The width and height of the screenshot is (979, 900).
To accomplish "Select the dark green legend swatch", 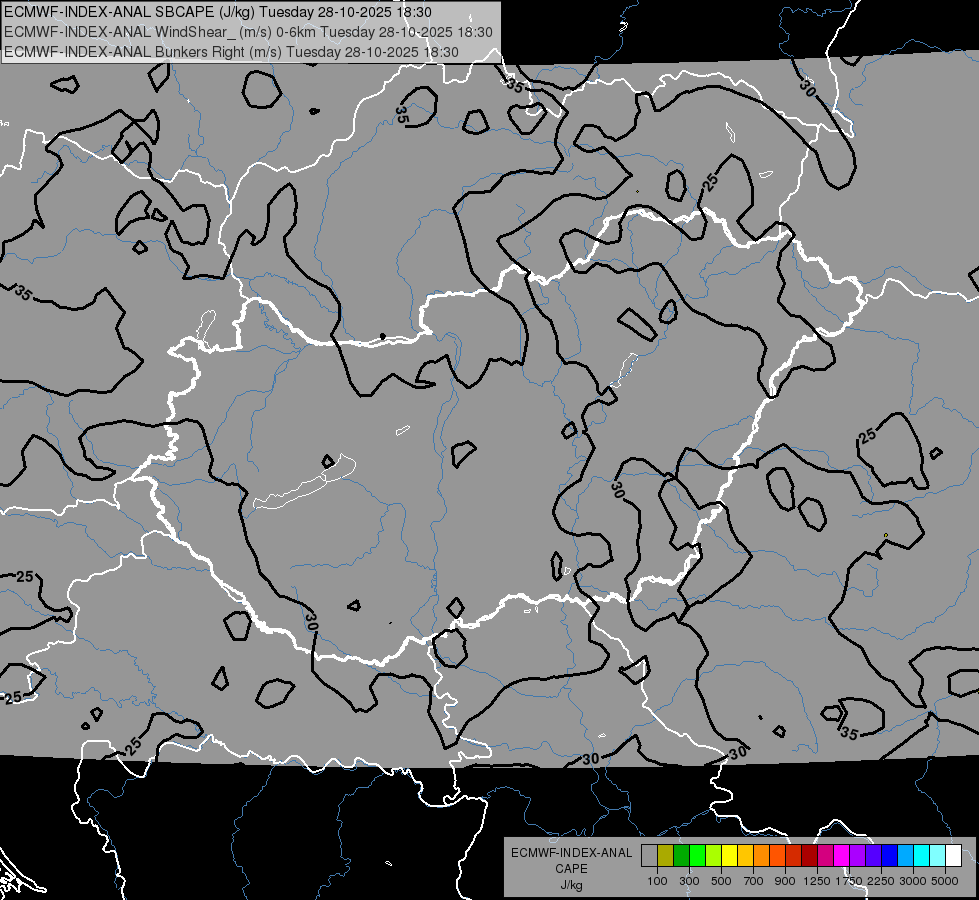I will tap(681, 856).
